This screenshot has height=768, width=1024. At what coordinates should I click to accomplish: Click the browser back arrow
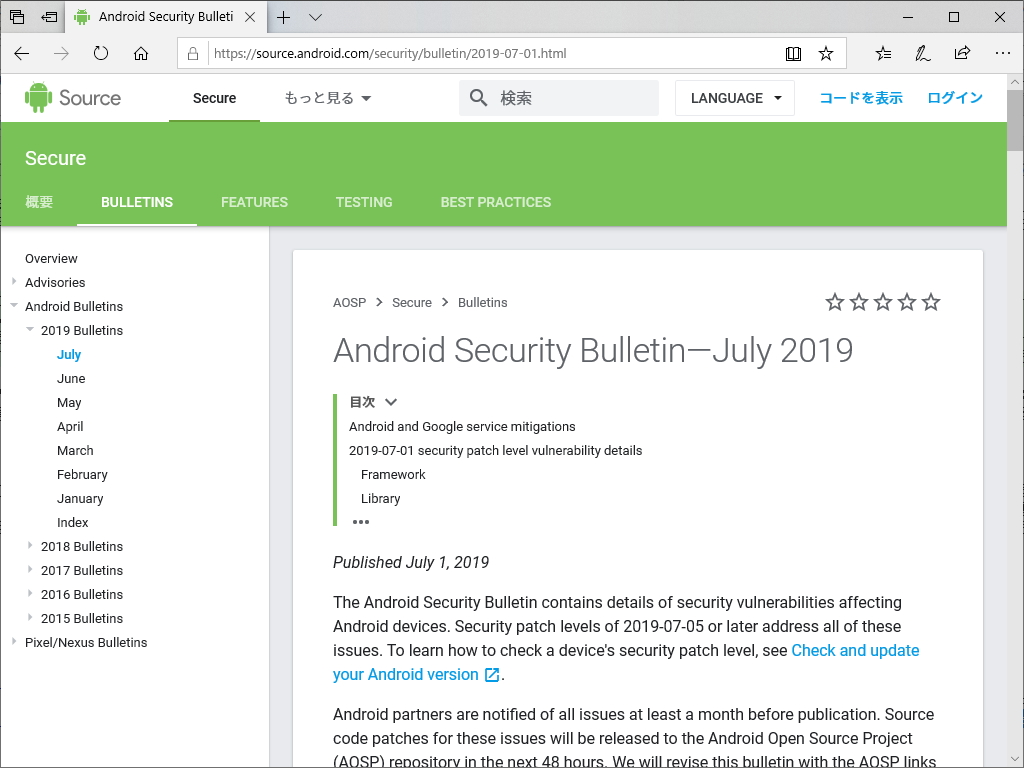click(x=21, y=54)
